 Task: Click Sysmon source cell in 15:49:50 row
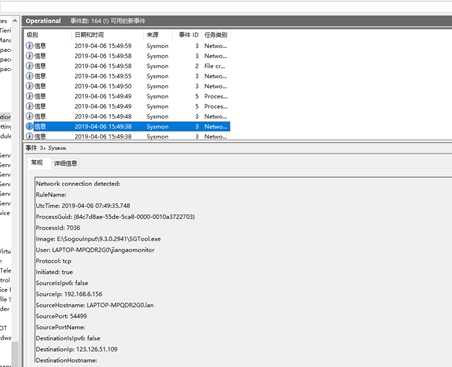click(x=157, y=86)
